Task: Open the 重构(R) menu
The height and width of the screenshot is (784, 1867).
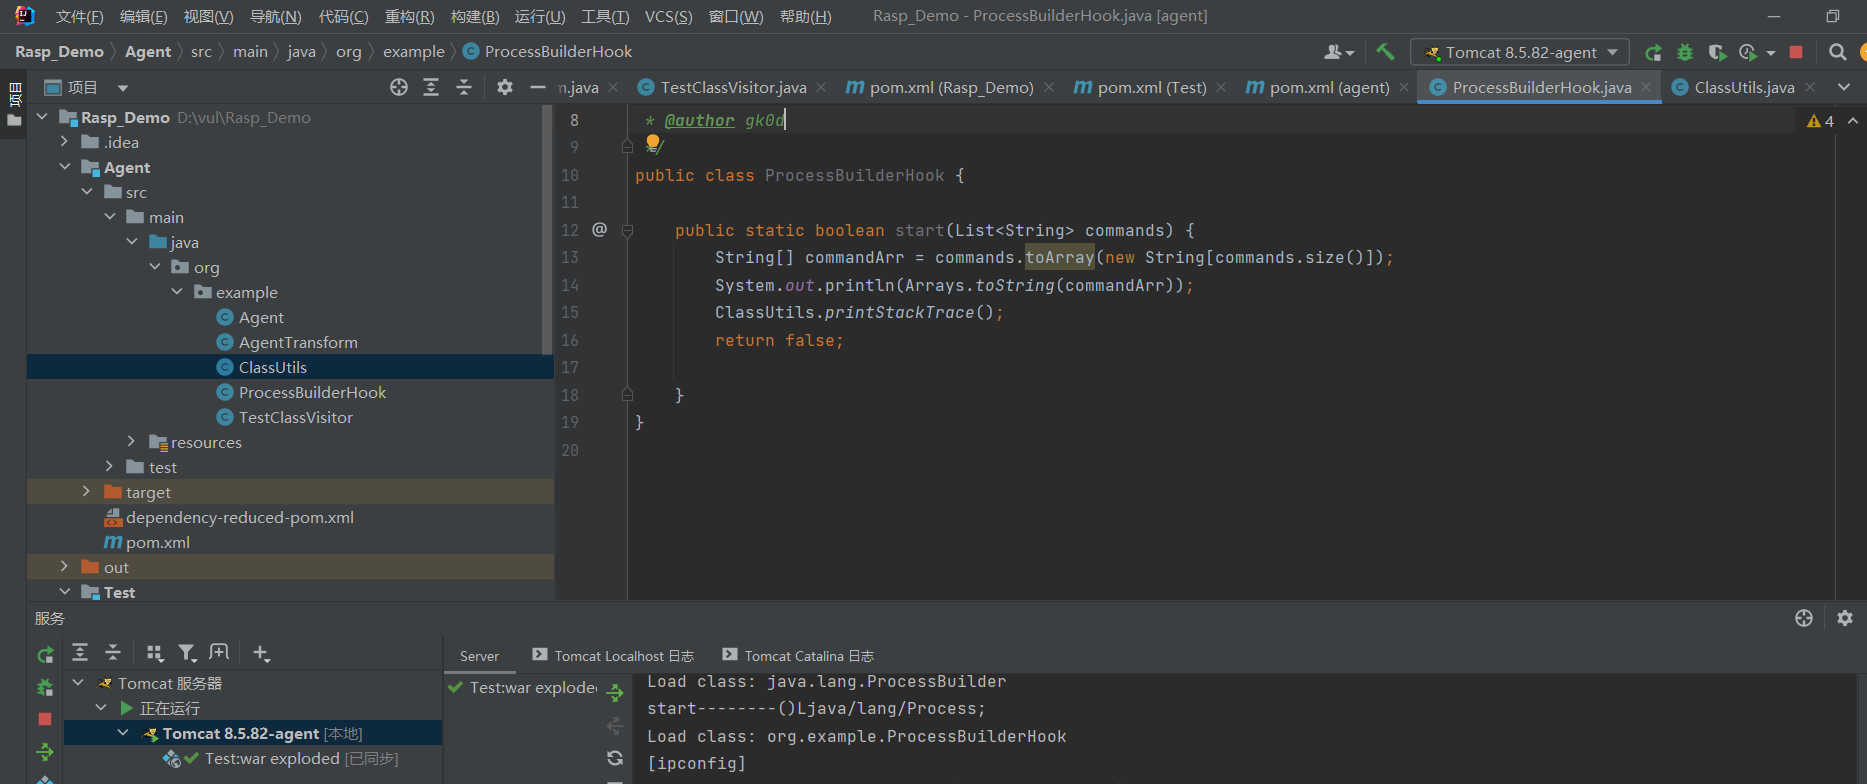Action: (409, 16)
